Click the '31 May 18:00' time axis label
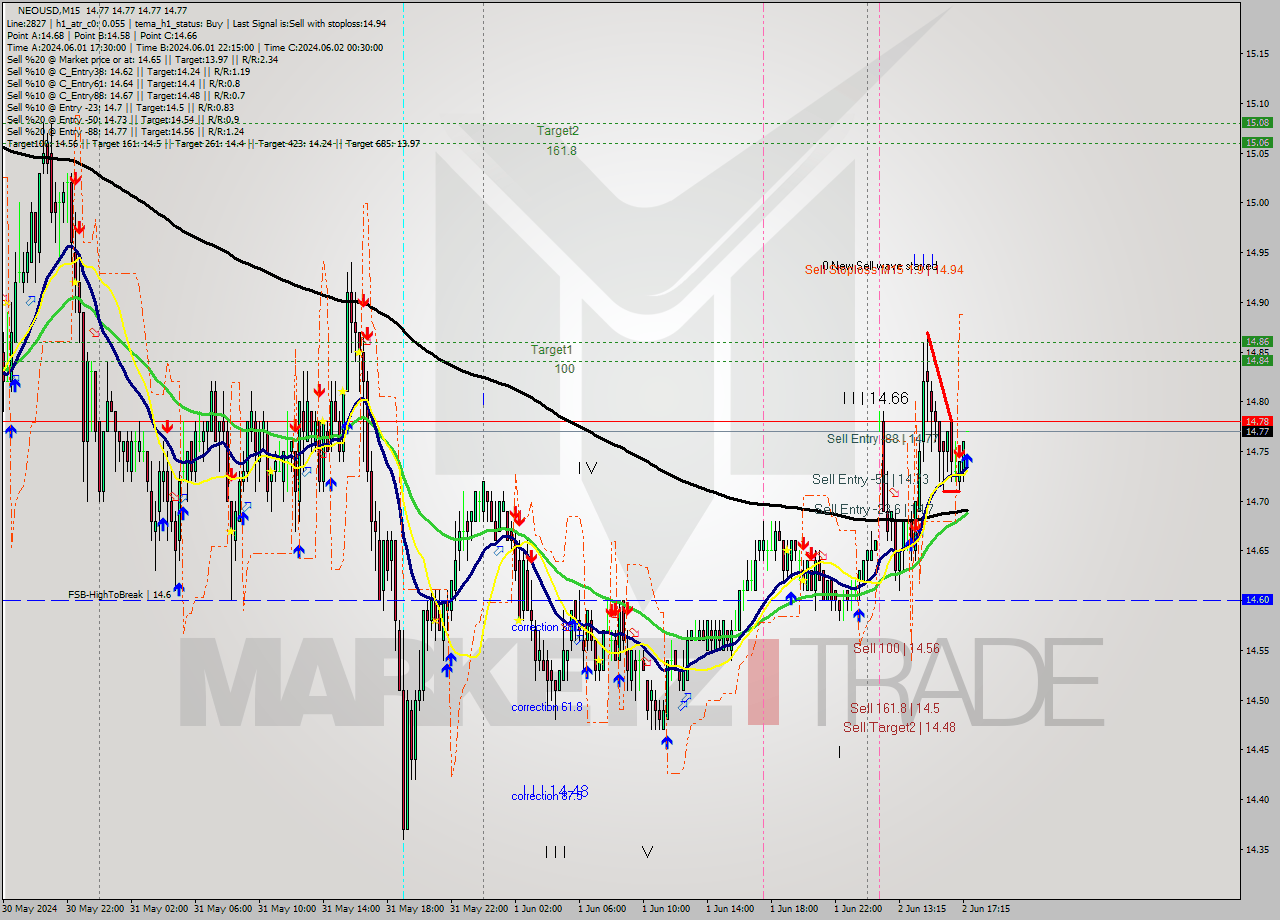 click(x=417, y=909)
